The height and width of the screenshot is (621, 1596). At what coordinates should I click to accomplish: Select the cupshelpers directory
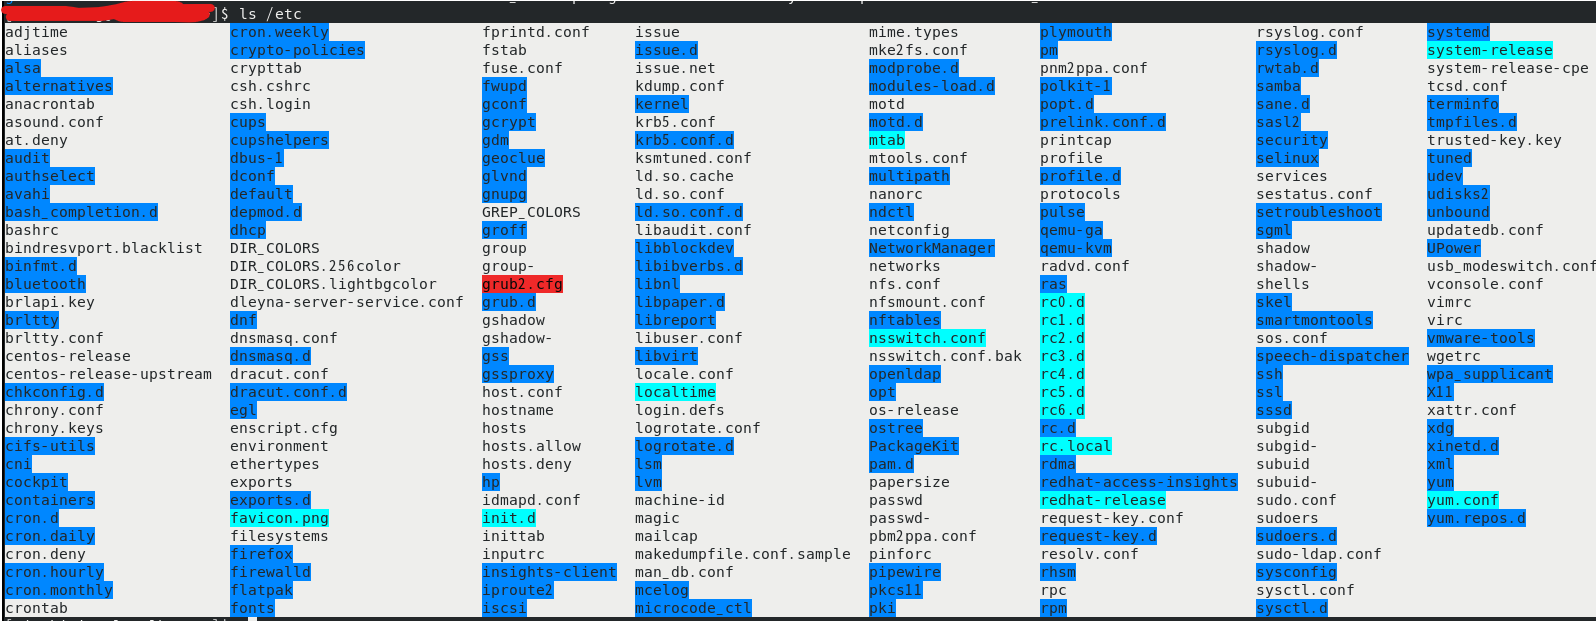(279, 140)
